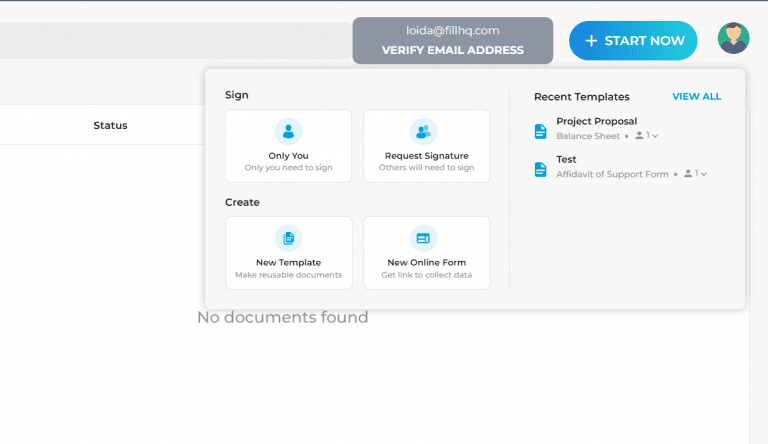Click the Test template file icon

pos(540,170)
